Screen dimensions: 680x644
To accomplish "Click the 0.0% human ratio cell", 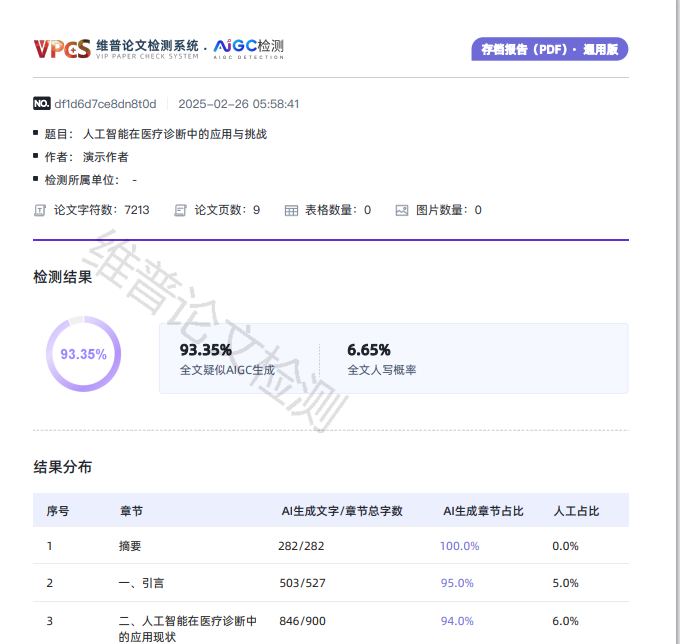I will 566,546.
